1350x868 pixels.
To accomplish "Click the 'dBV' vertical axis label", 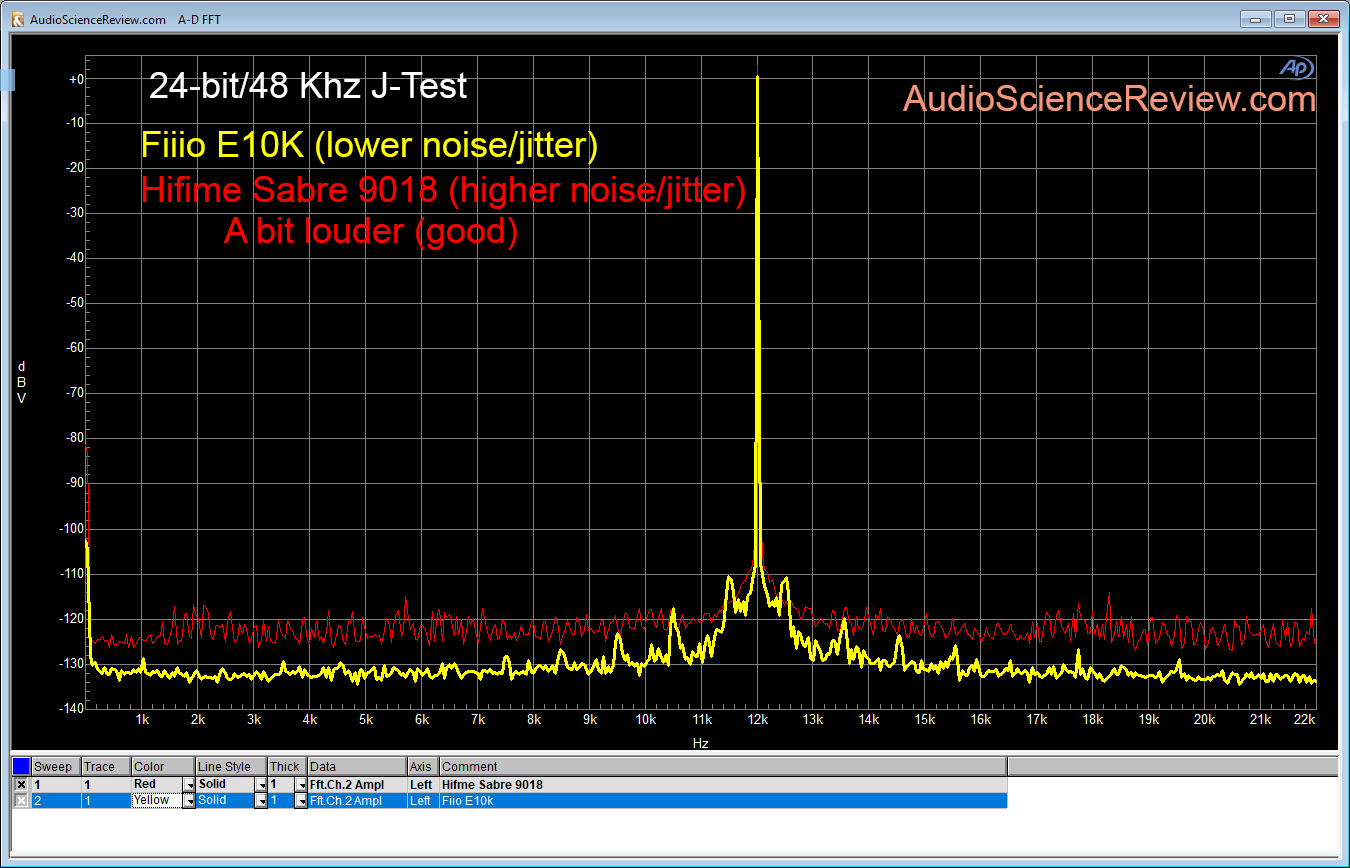I will point(22,382).
